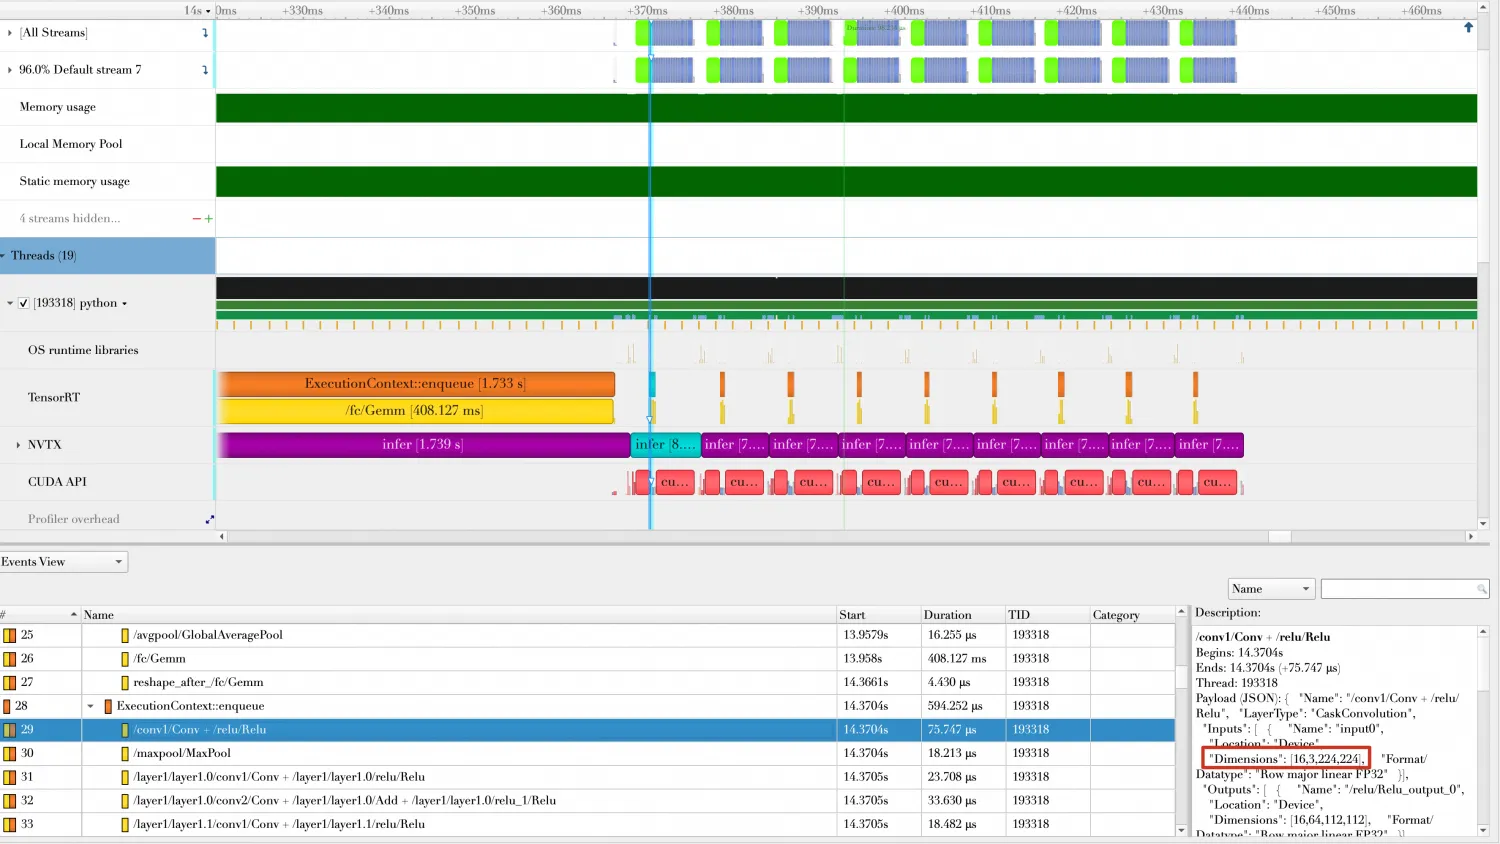Click the row icon for event number 33

[x=9, y=824]
